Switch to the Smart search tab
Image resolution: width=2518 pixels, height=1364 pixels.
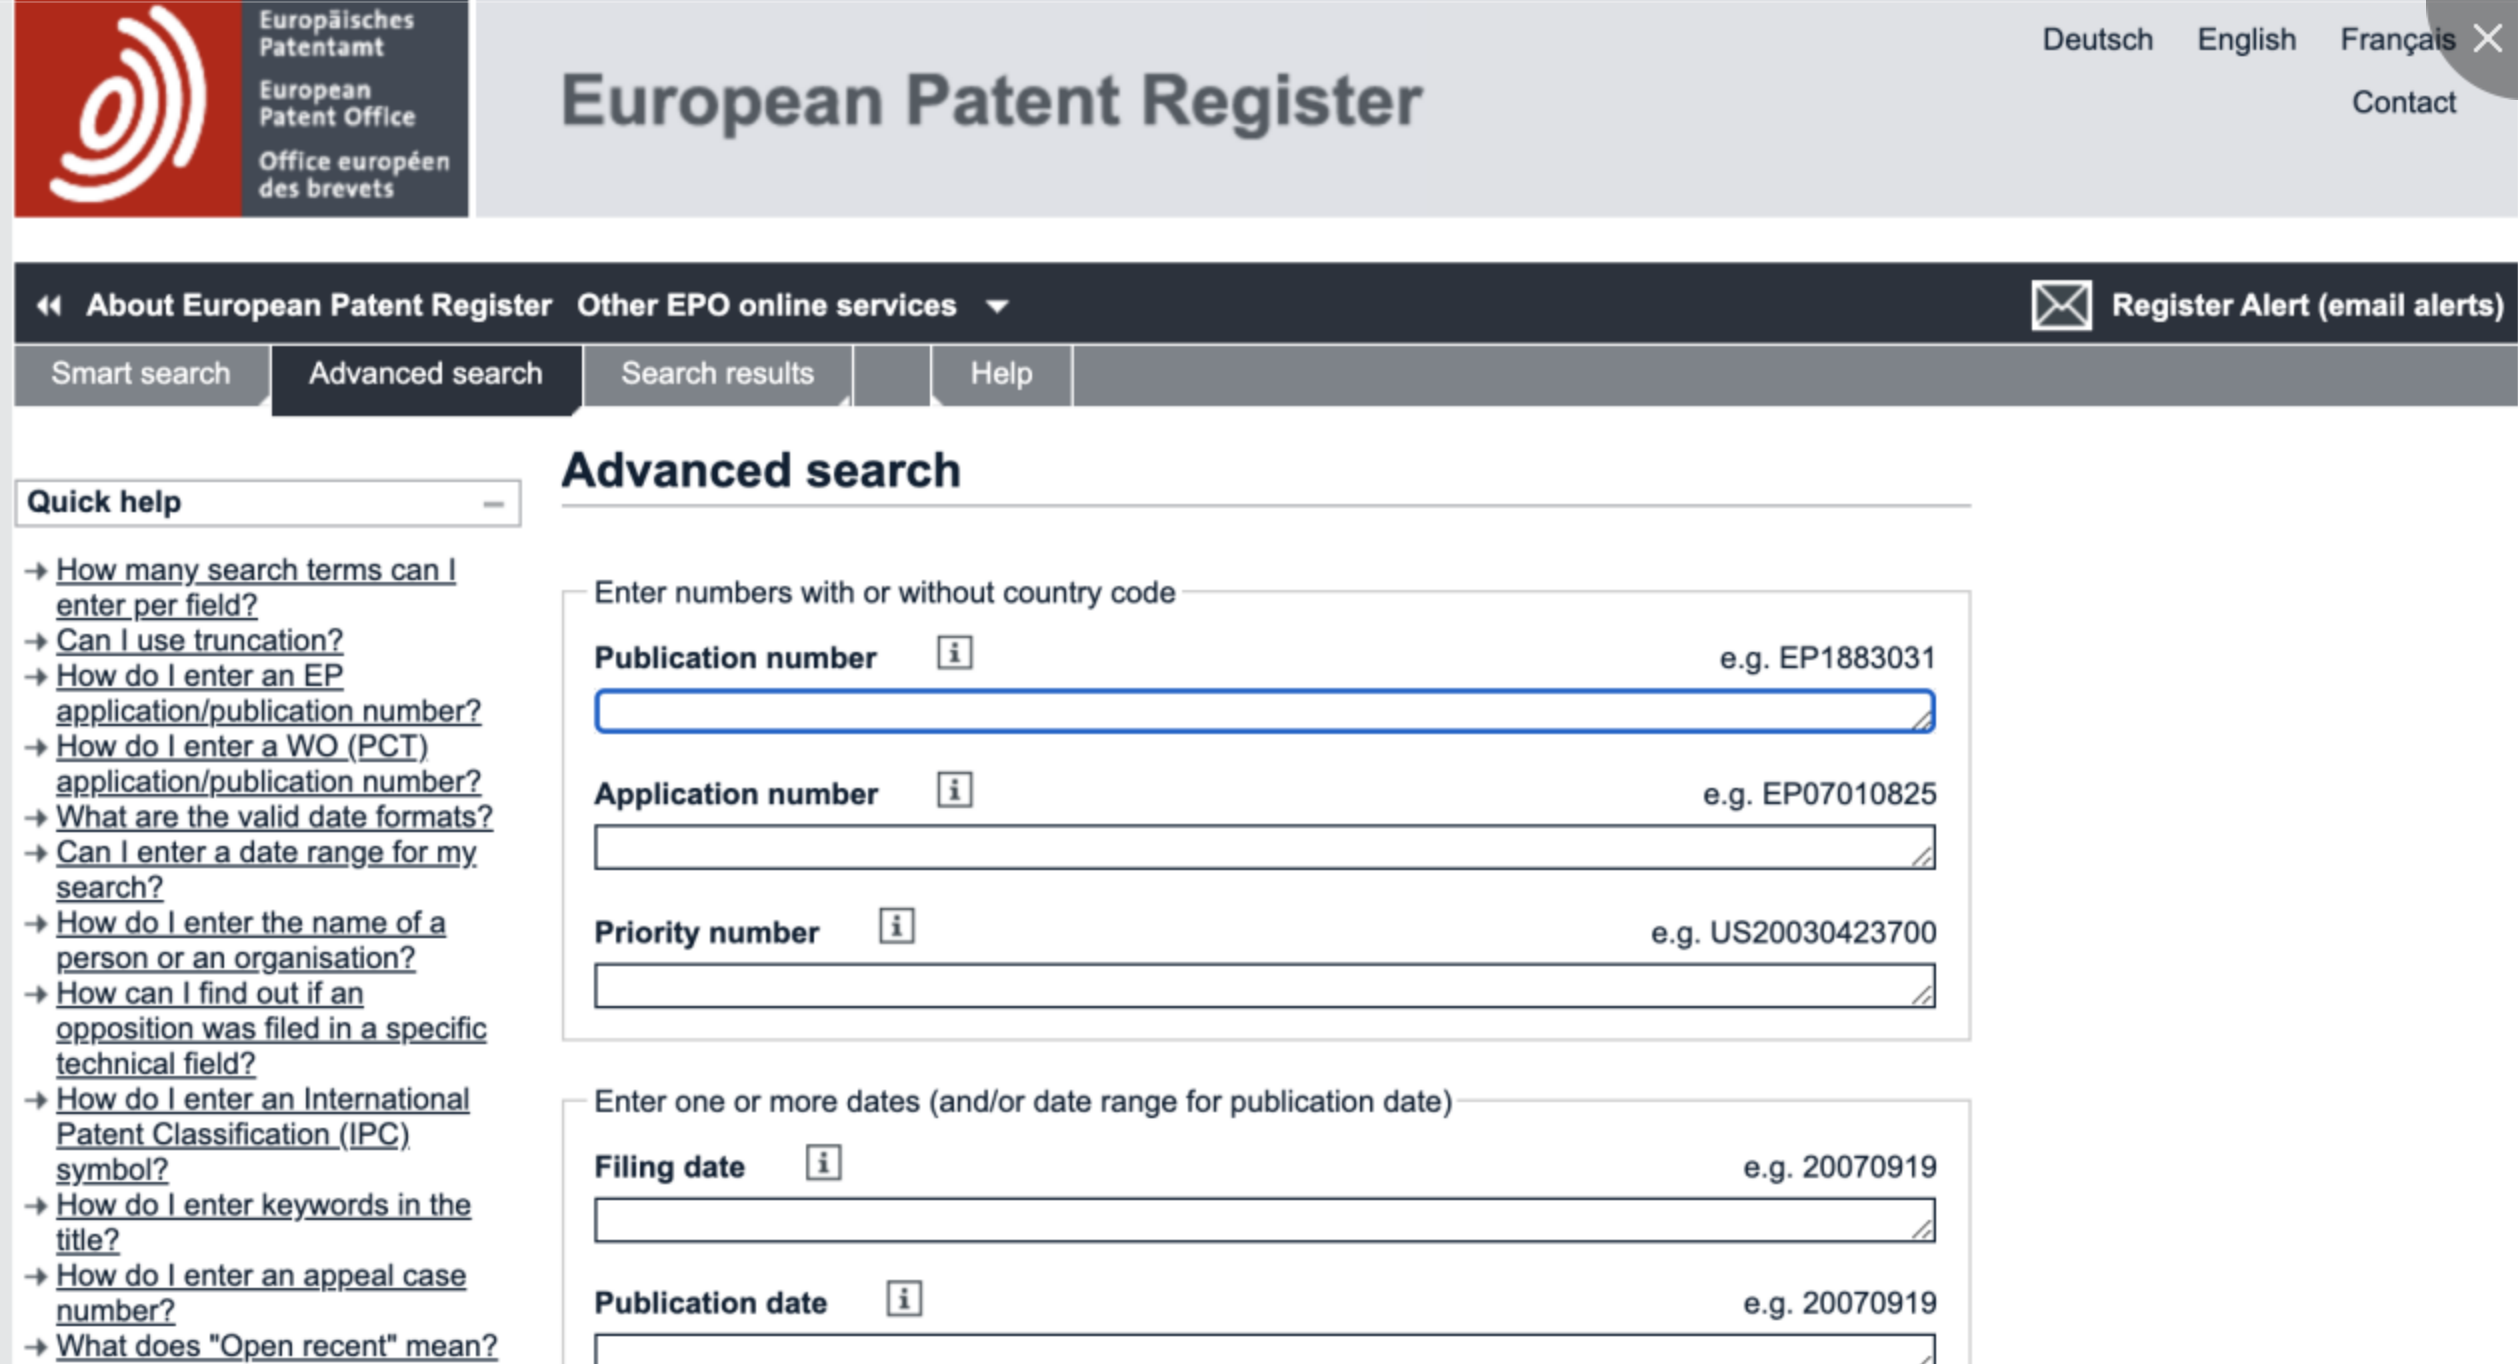coord(141,374)
